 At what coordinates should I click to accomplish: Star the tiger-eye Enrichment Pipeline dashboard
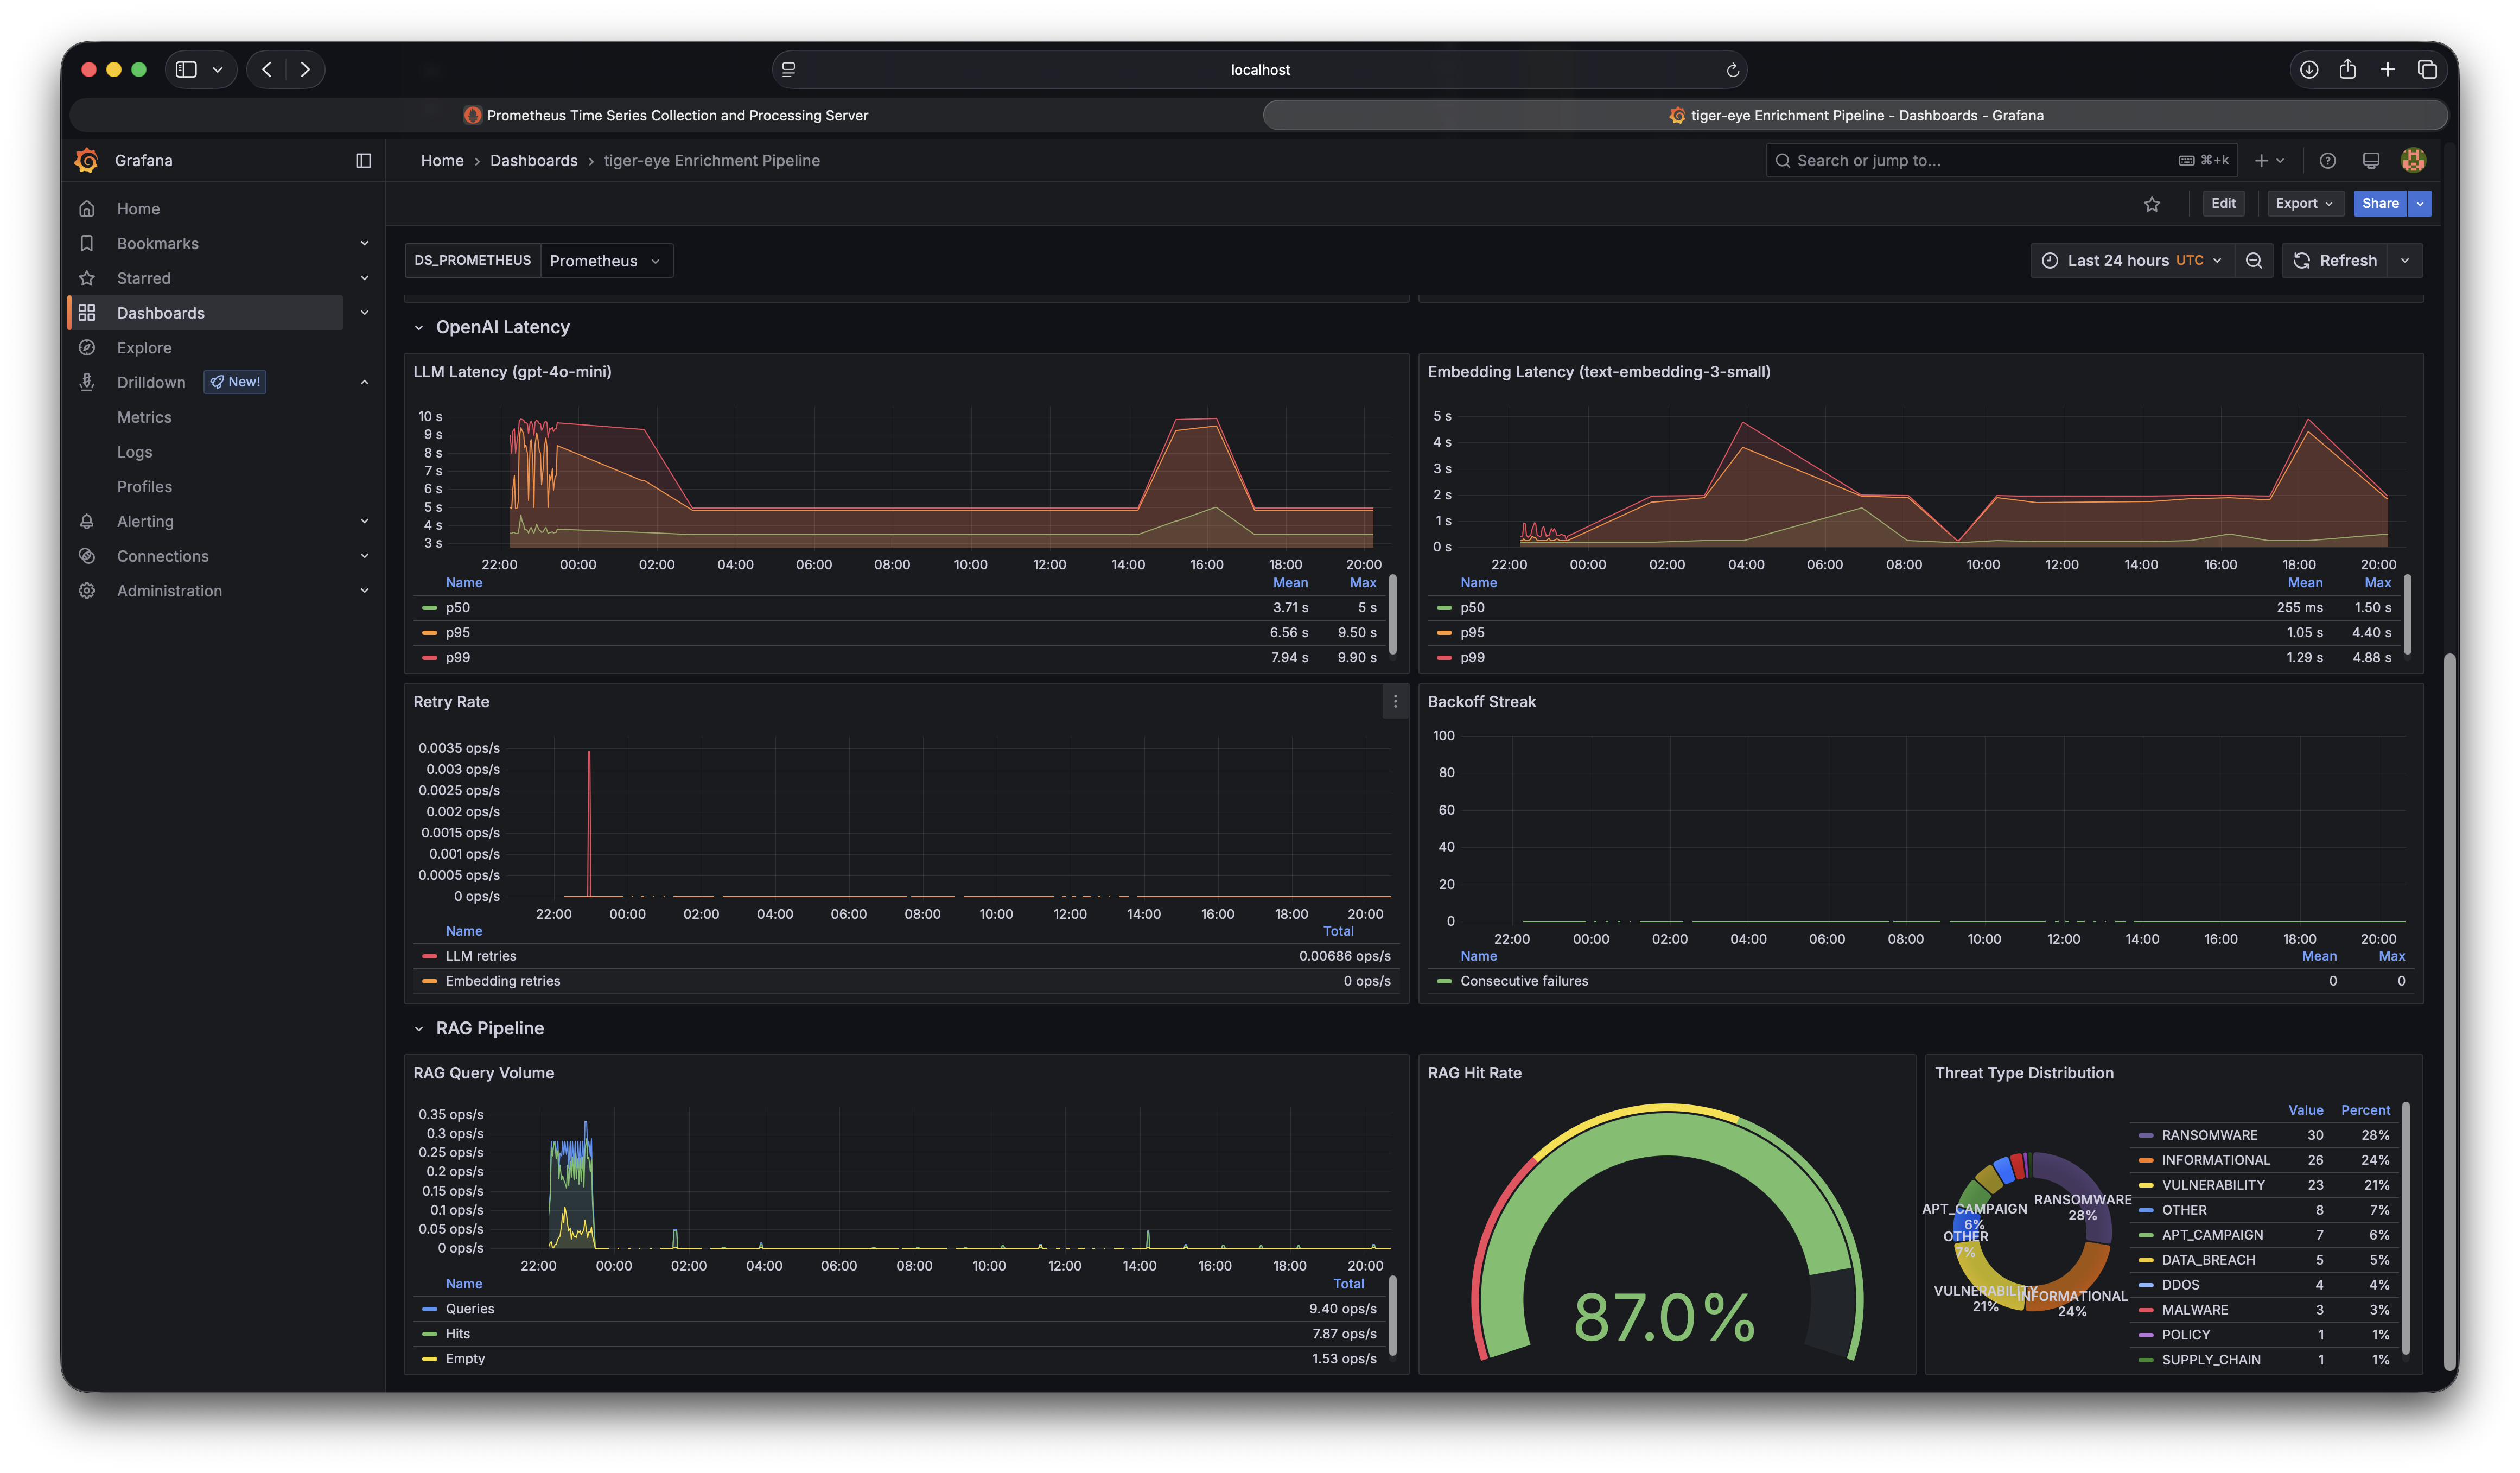(x=2152, y=203)
